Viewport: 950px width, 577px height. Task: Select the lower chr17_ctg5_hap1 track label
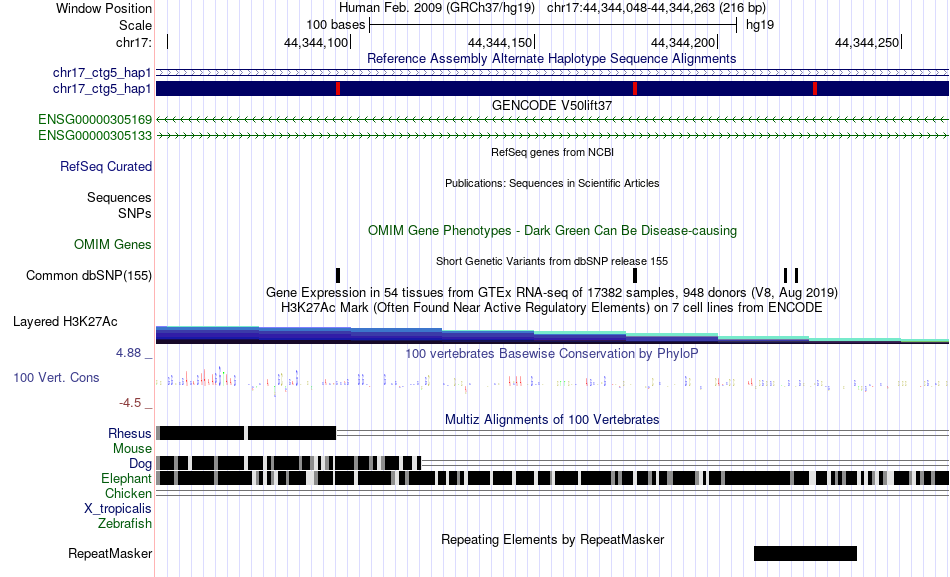coord(102,89)
